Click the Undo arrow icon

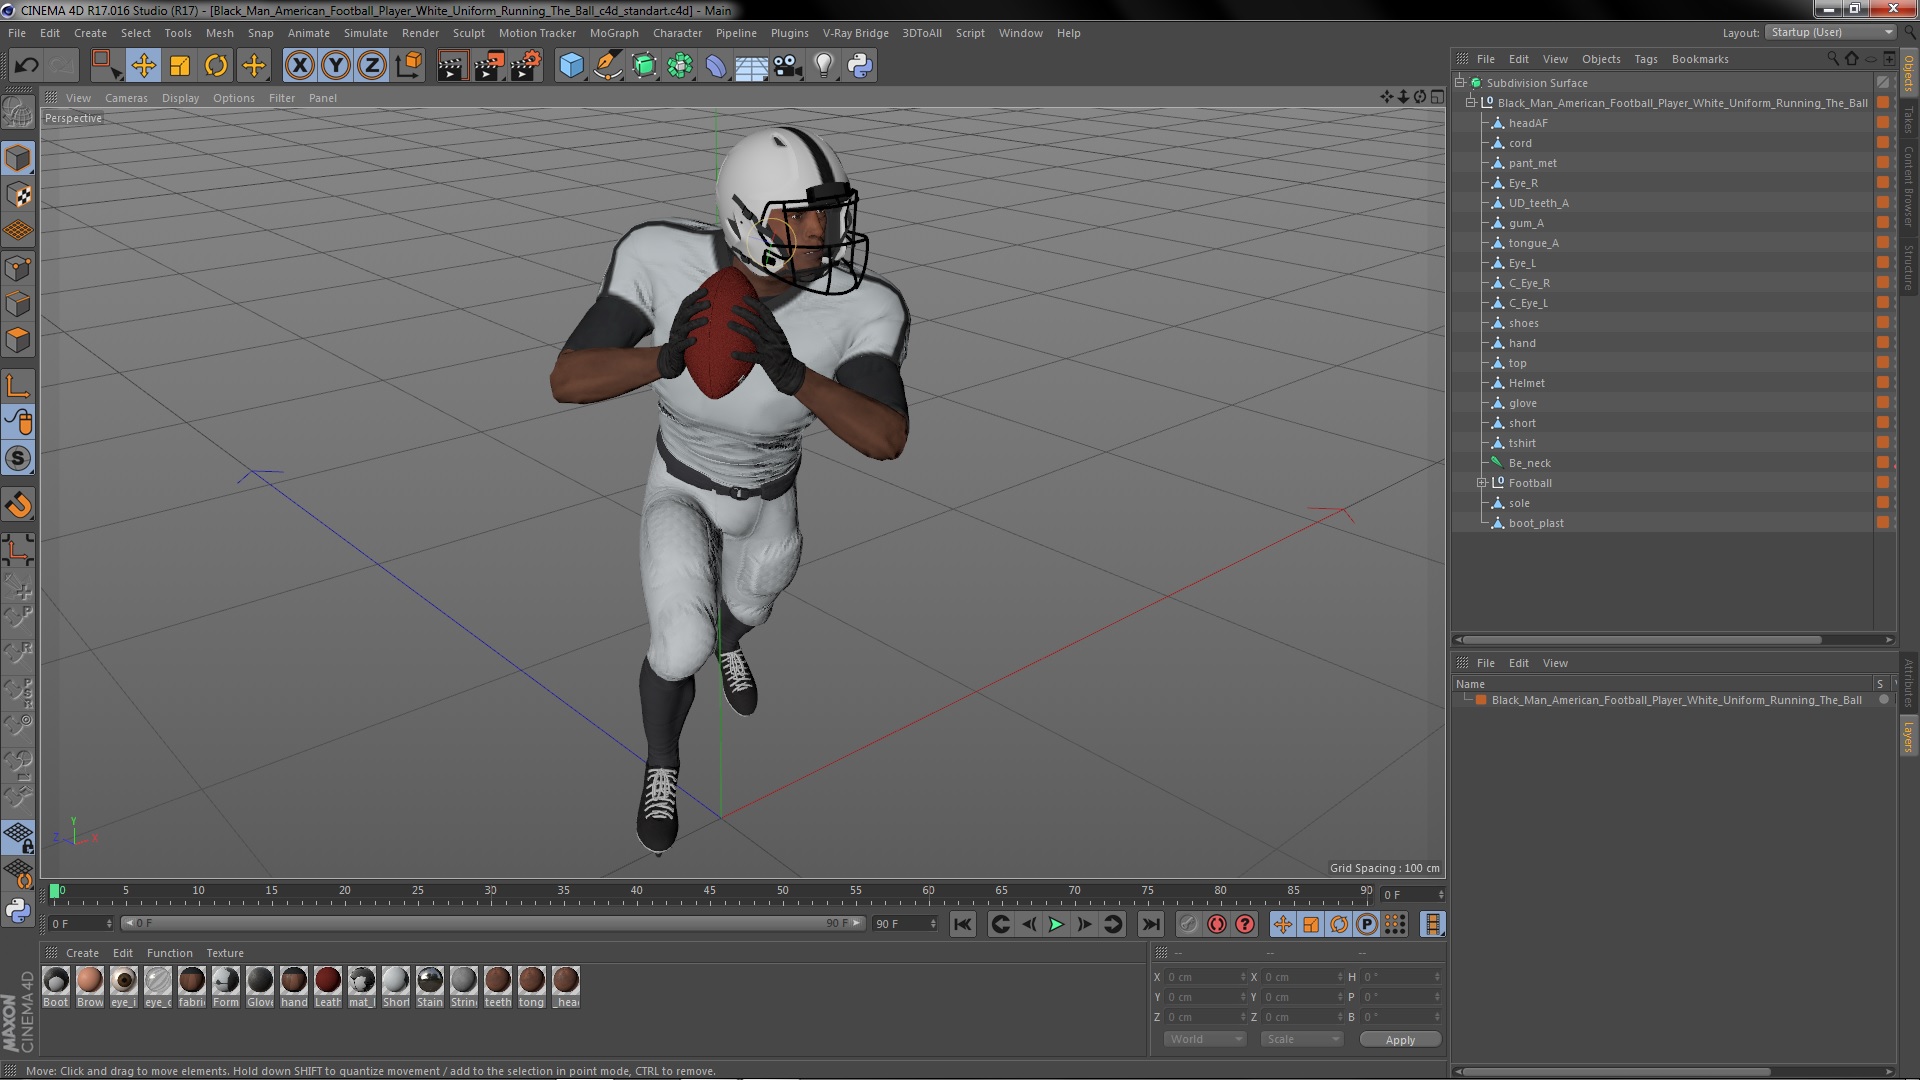pyautogui.click(x=26, y=66)
